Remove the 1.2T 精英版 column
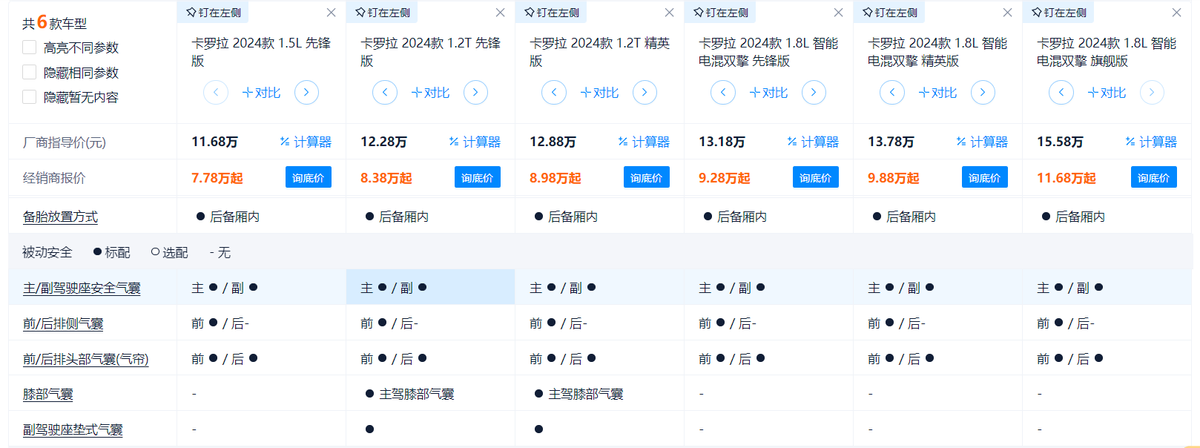 669,13
